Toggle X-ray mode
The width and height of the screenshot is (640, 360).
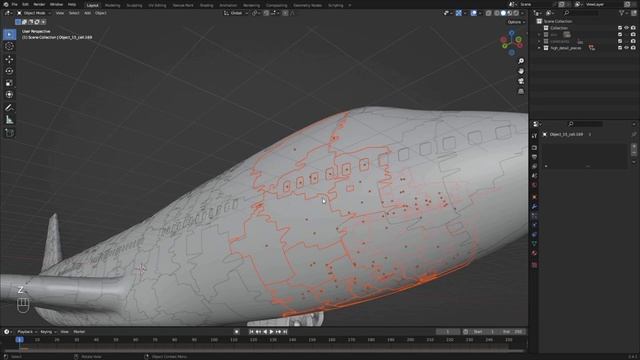(x=489, y=13)
